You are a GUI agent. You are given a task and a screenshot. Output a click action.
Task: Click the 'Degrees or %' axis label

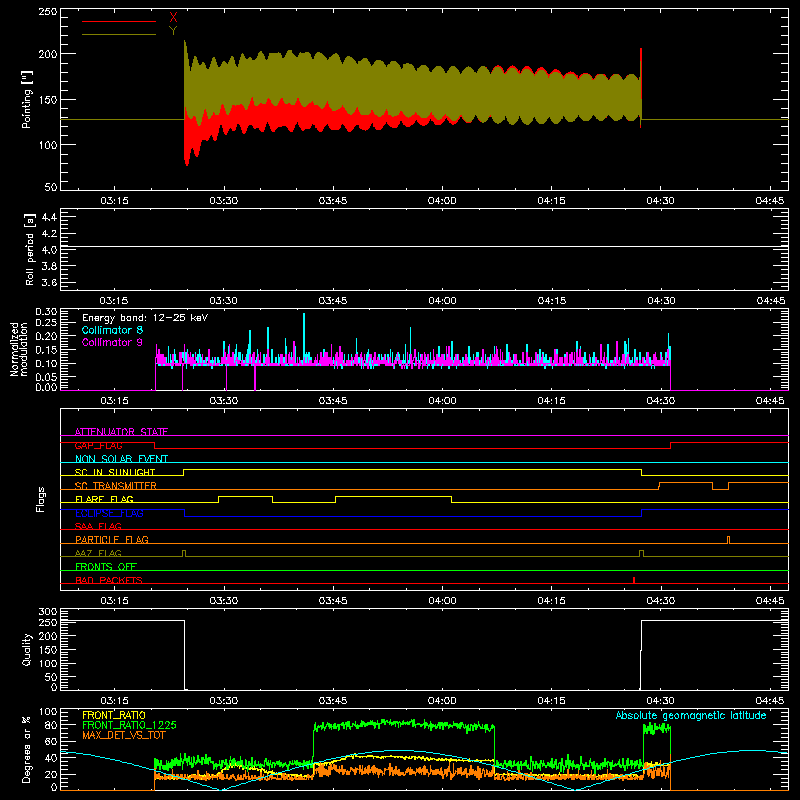(27, 749)
